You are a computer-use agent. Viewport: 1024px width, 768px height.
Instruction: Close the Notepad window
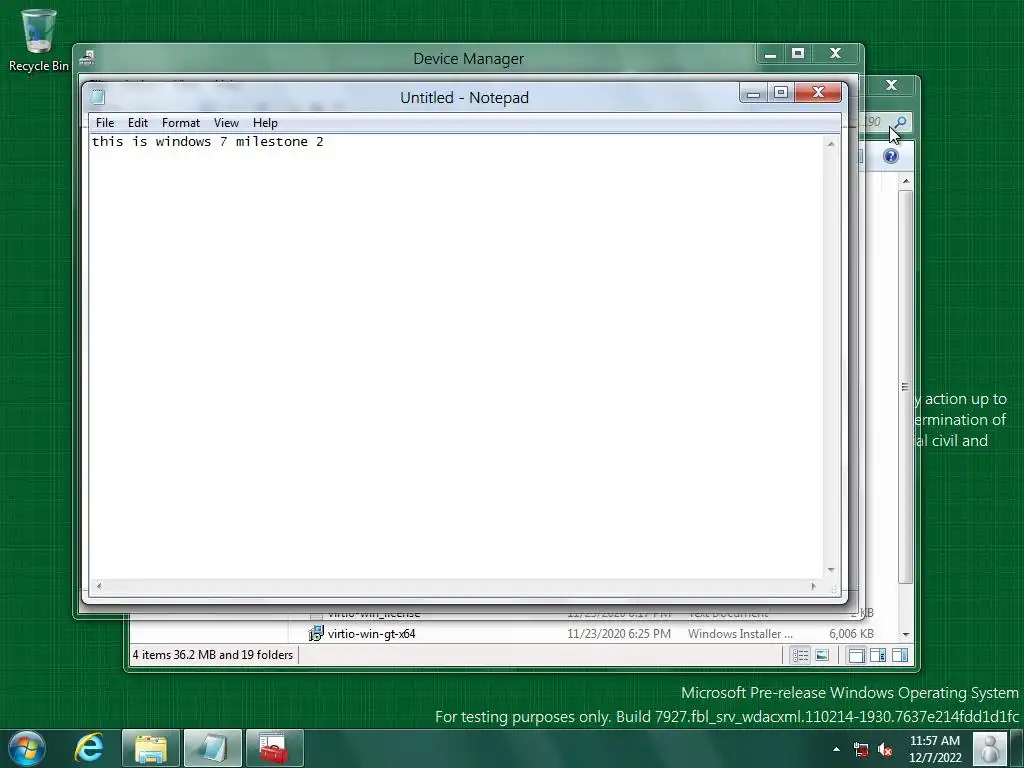[x=818, y=93]
